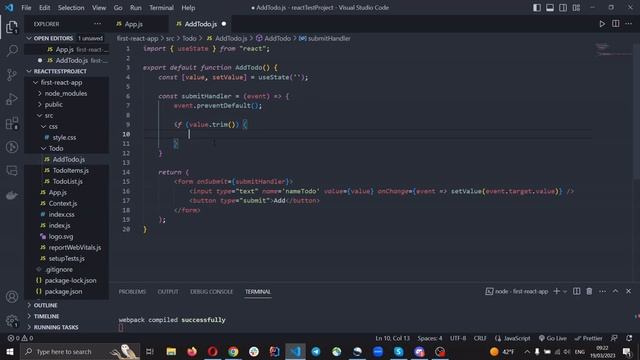Toggle the Secondary Side Bar layout icon

[563, 8]
